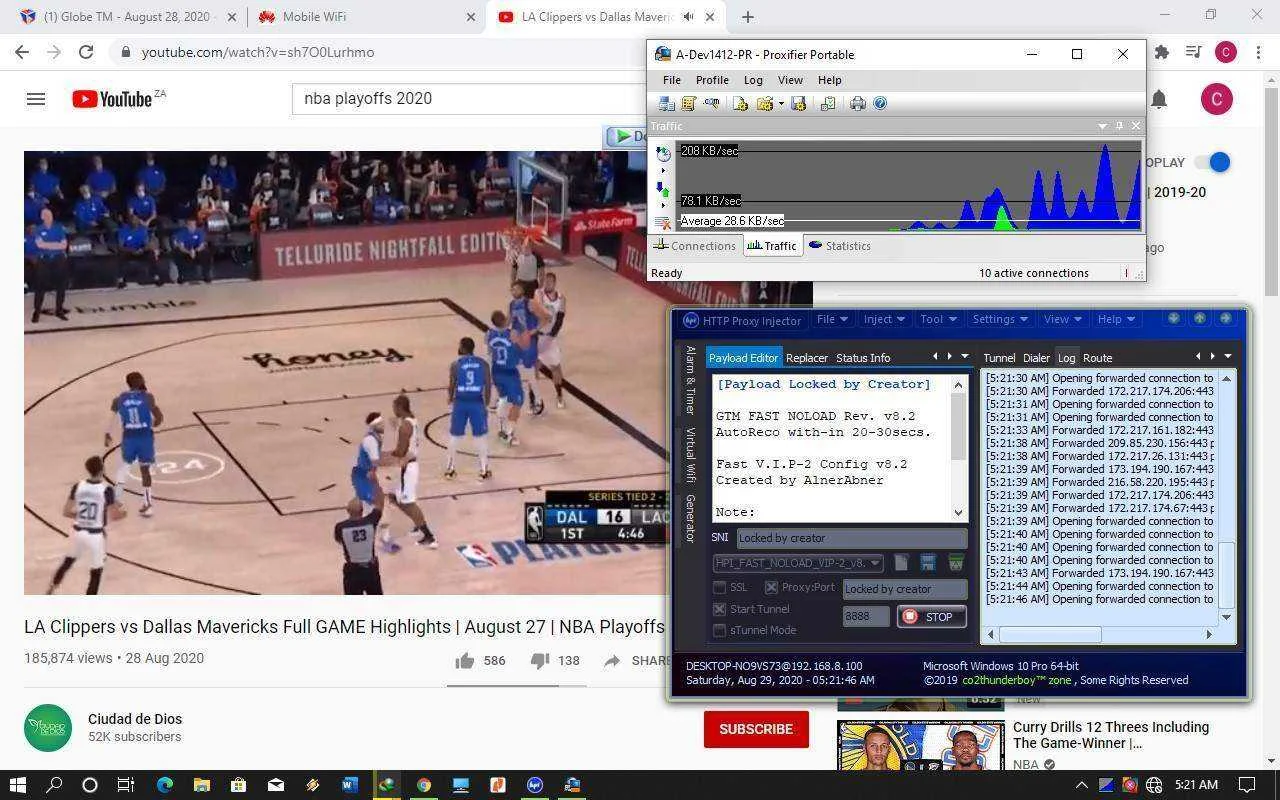This screenshot has height=800, width=1280.
Task: Toggle Start Tunnel checkbox
Action: pos(719,609)
